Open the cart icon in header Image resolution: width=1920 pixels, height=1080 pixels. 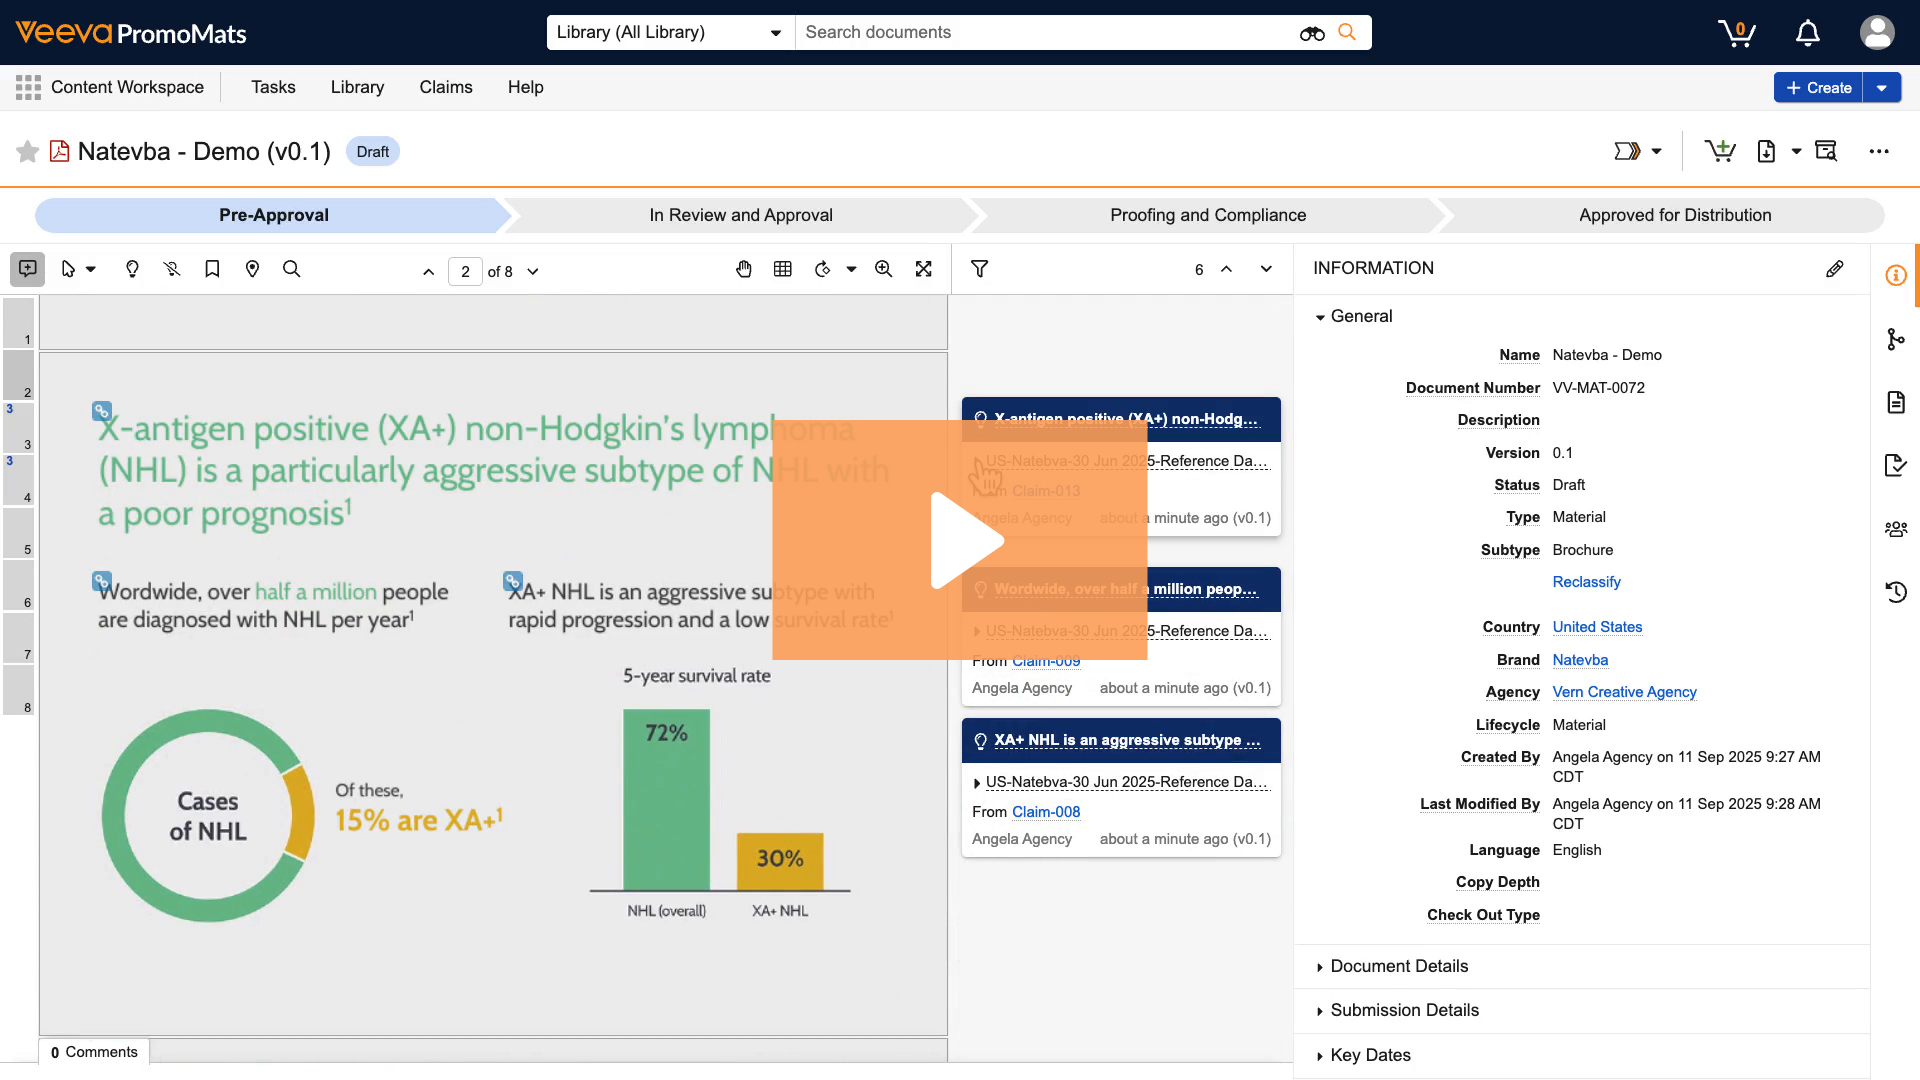(1737, 33)
